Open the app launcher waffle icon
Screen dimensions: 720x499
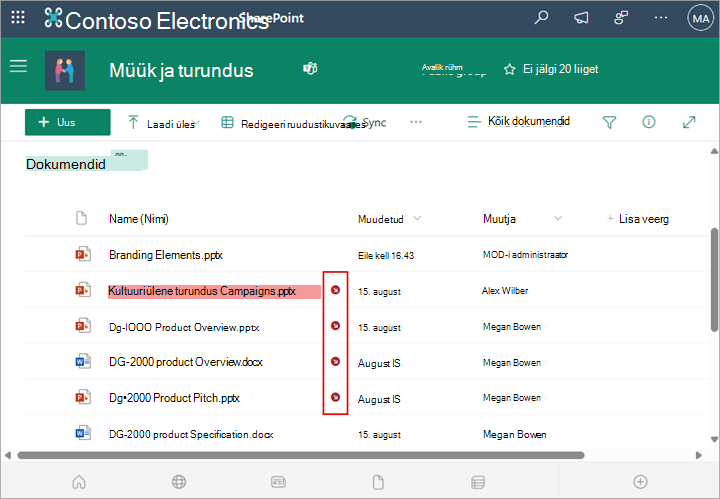(x=17, y=17)
